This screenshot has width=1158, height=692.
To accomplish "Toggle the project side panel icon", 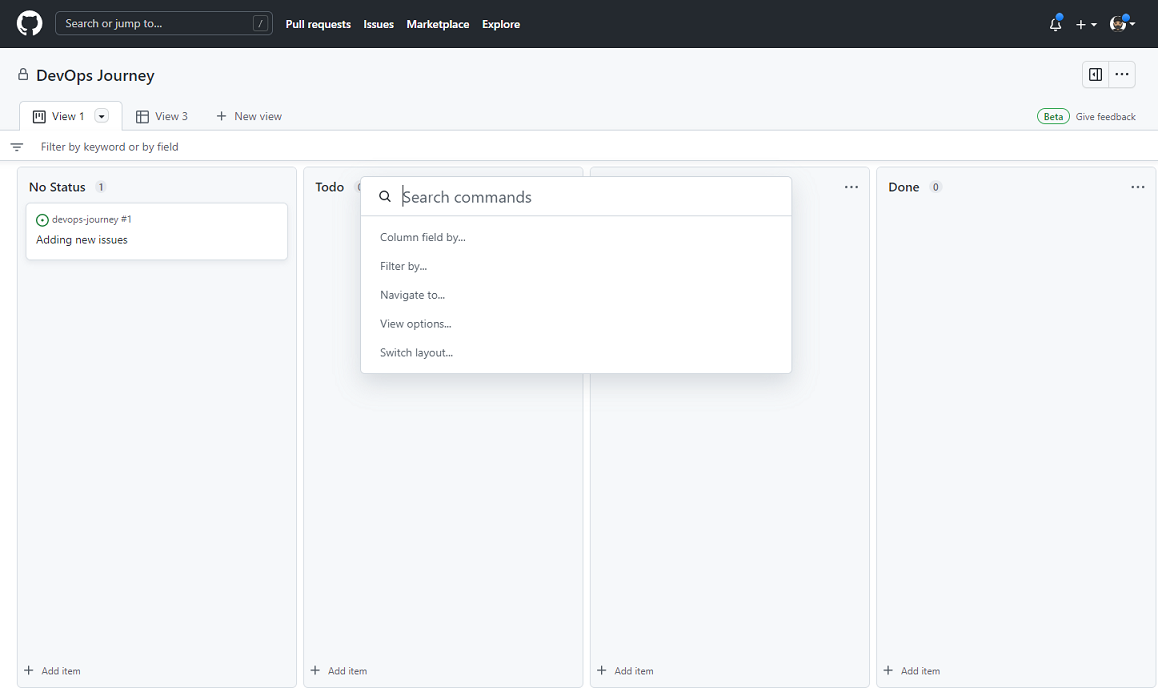I will pyautogui.click(x=1095, y=75).
